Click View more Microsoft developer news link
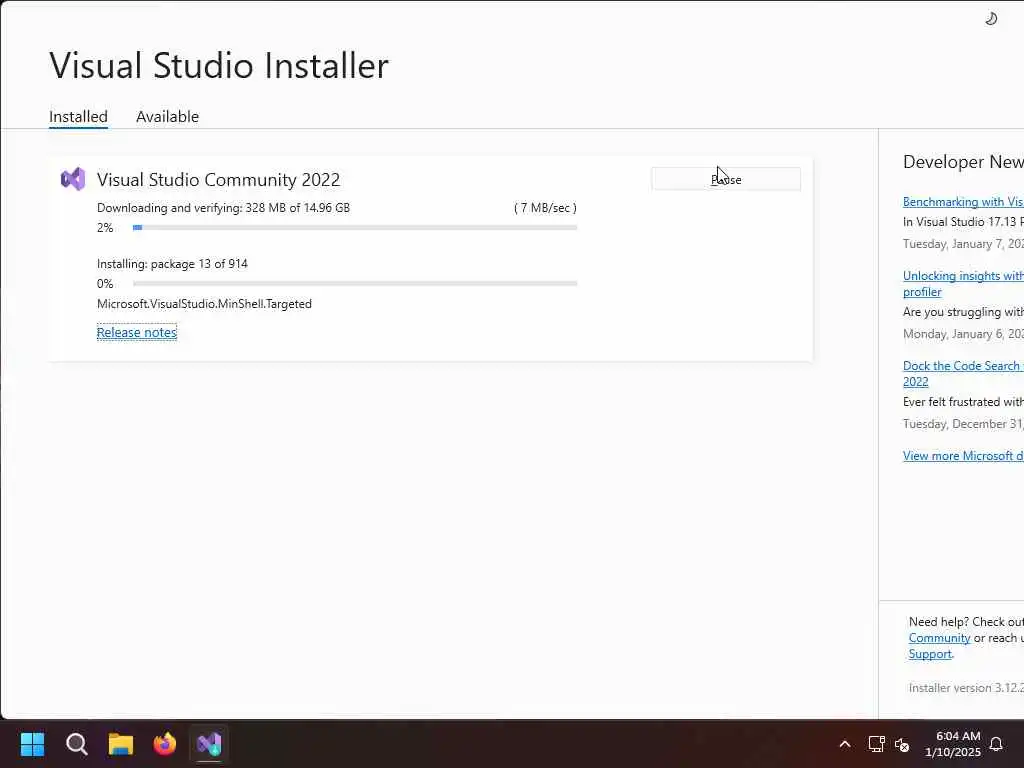Screen dimensions: 1024x768 pyautogui.click(x=963, y=456)
